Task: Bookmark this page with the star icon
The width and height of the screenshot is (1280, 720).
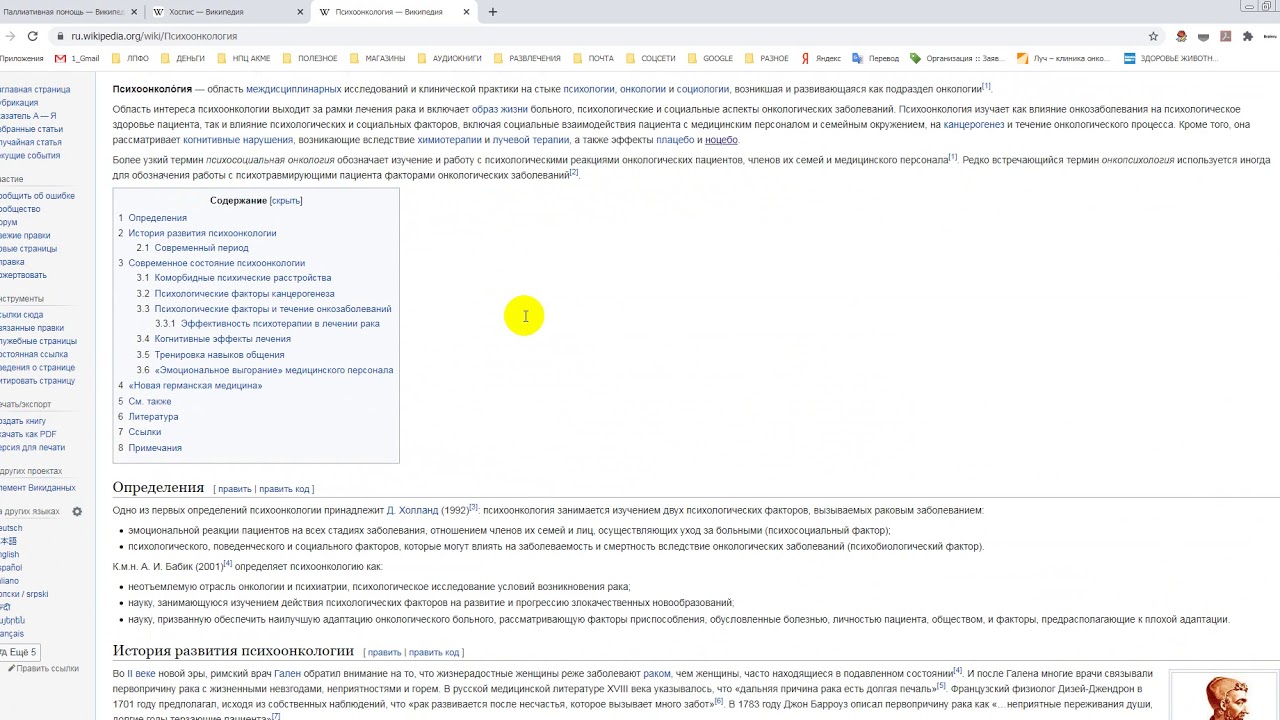Action: (1153, 36)
